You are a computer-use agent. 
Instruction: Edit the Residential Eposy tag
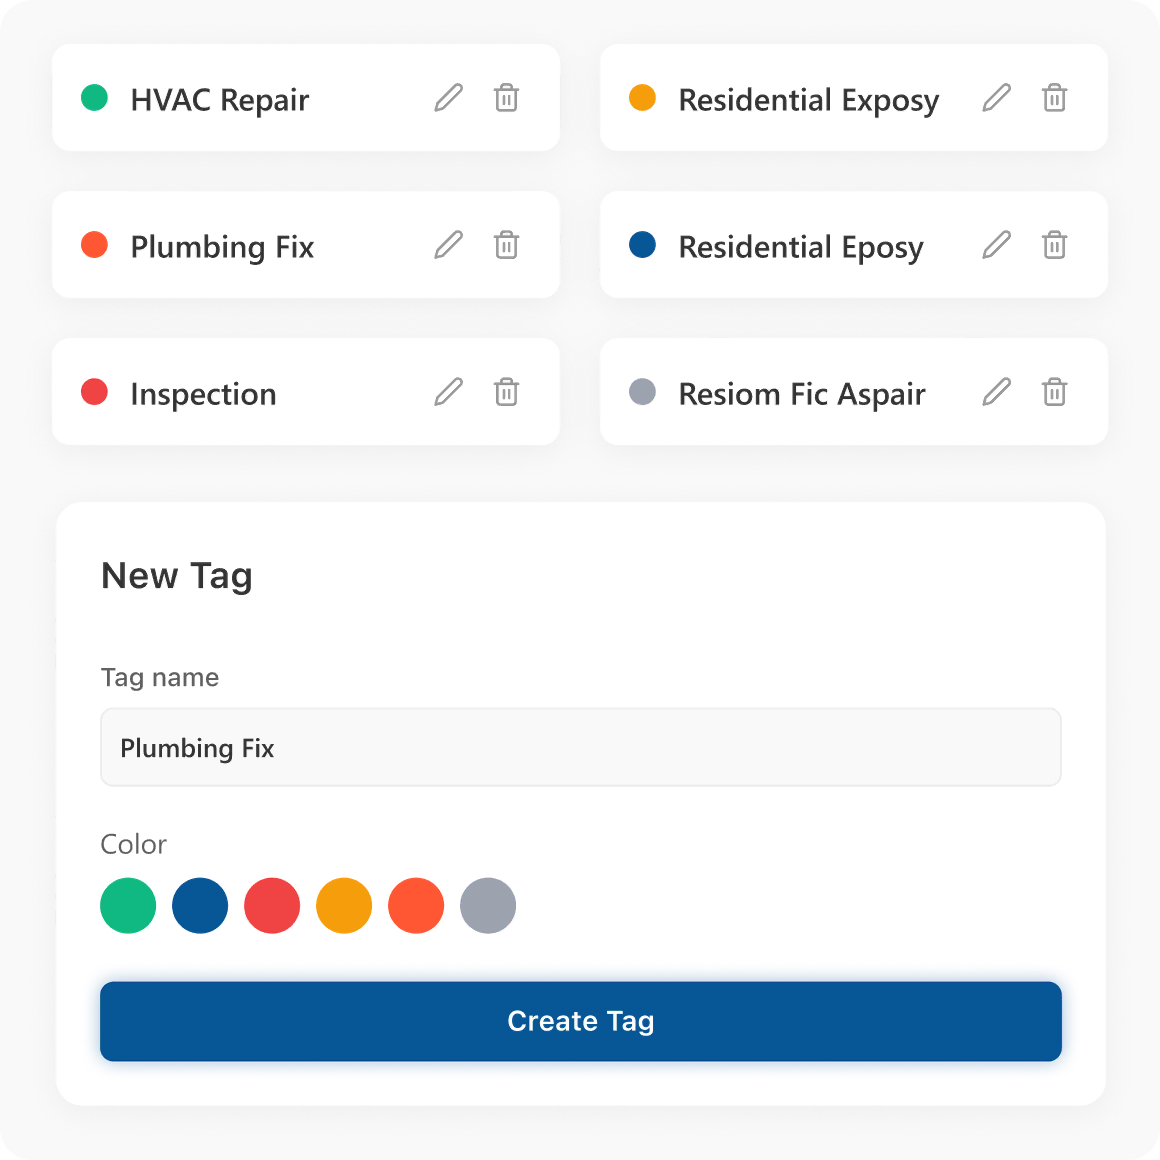(997, 245)
